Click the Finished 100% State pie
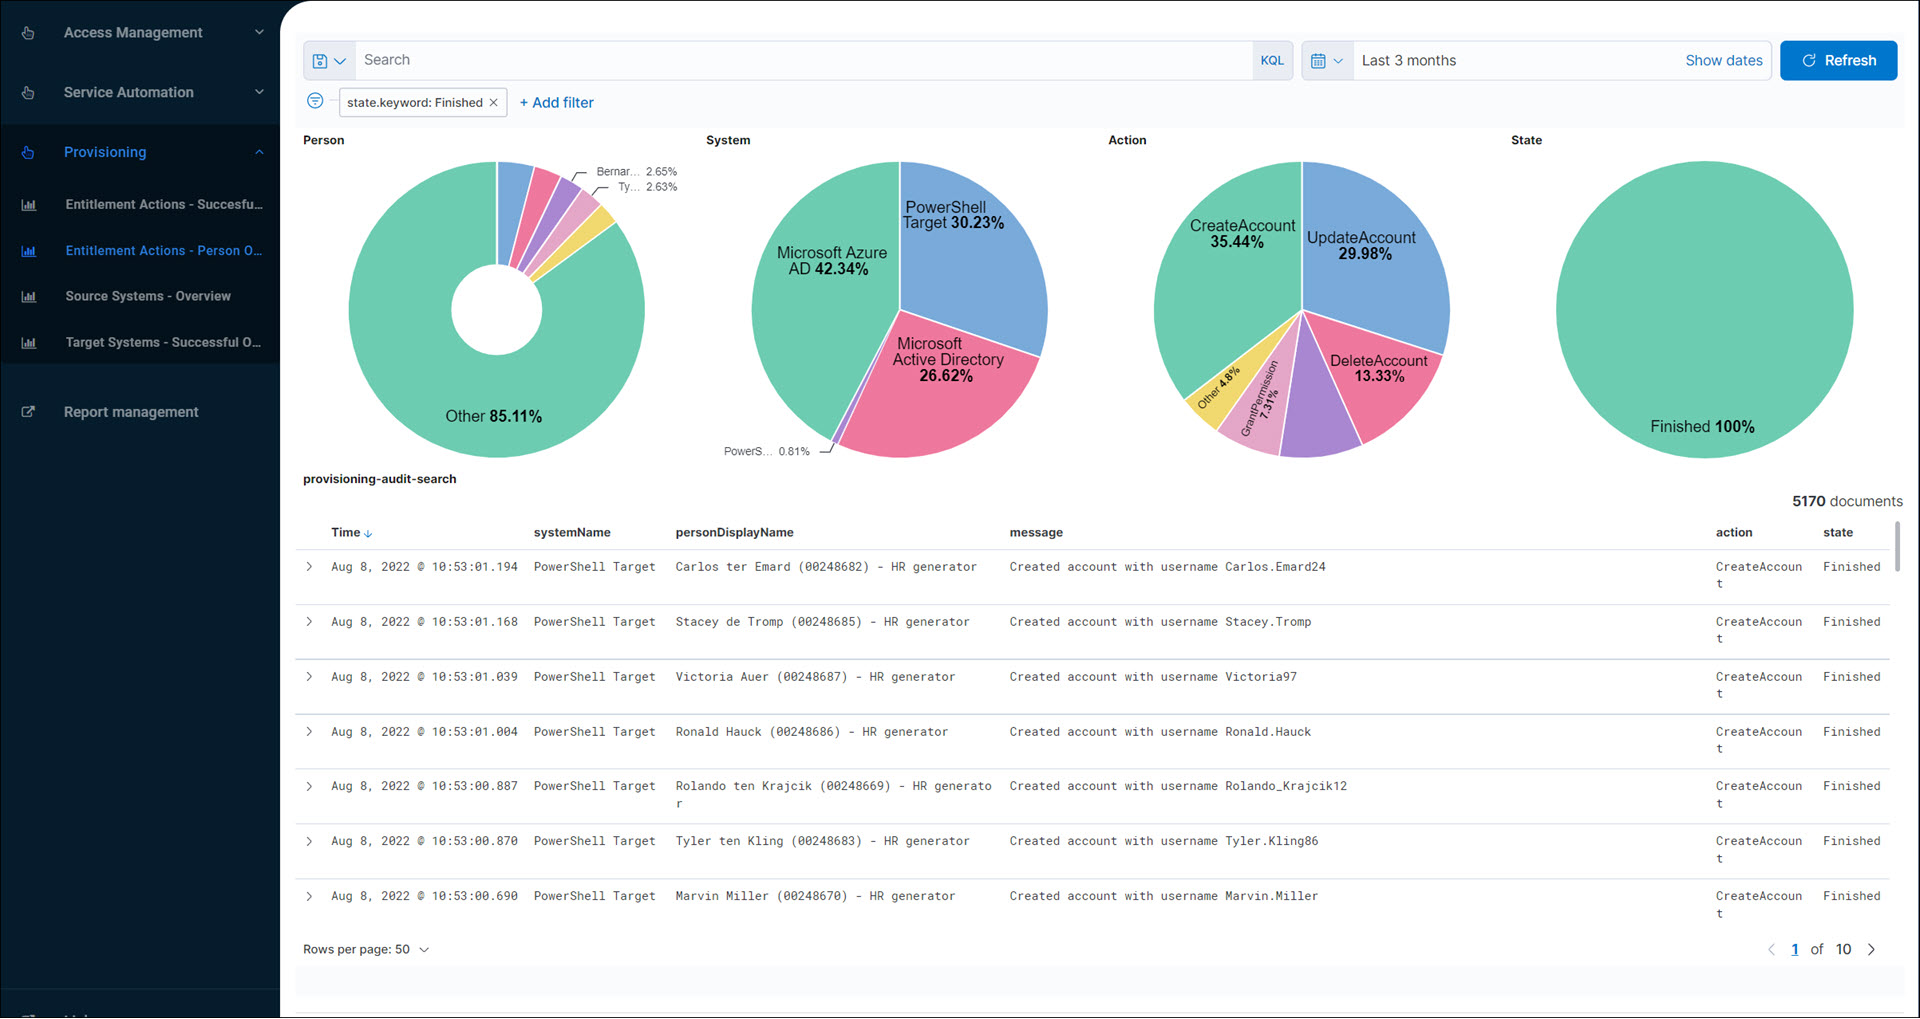This screenshot has height=1019, width=1920. pyautogui.click(x=1704, y=310)
